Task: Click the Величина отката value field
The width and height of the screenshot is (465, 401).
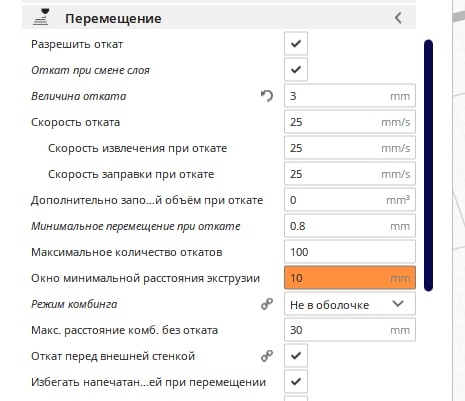Action: coord(350,96)
